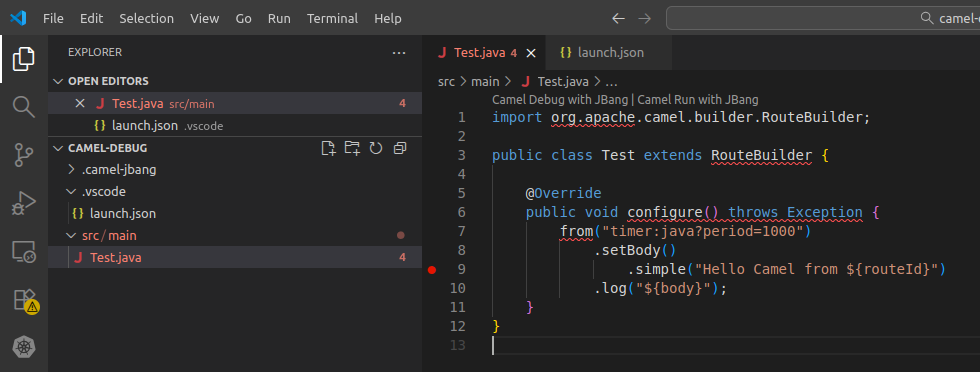Open the Terminal menu
This screenshot has width=980, height=372.
[332, 18]
